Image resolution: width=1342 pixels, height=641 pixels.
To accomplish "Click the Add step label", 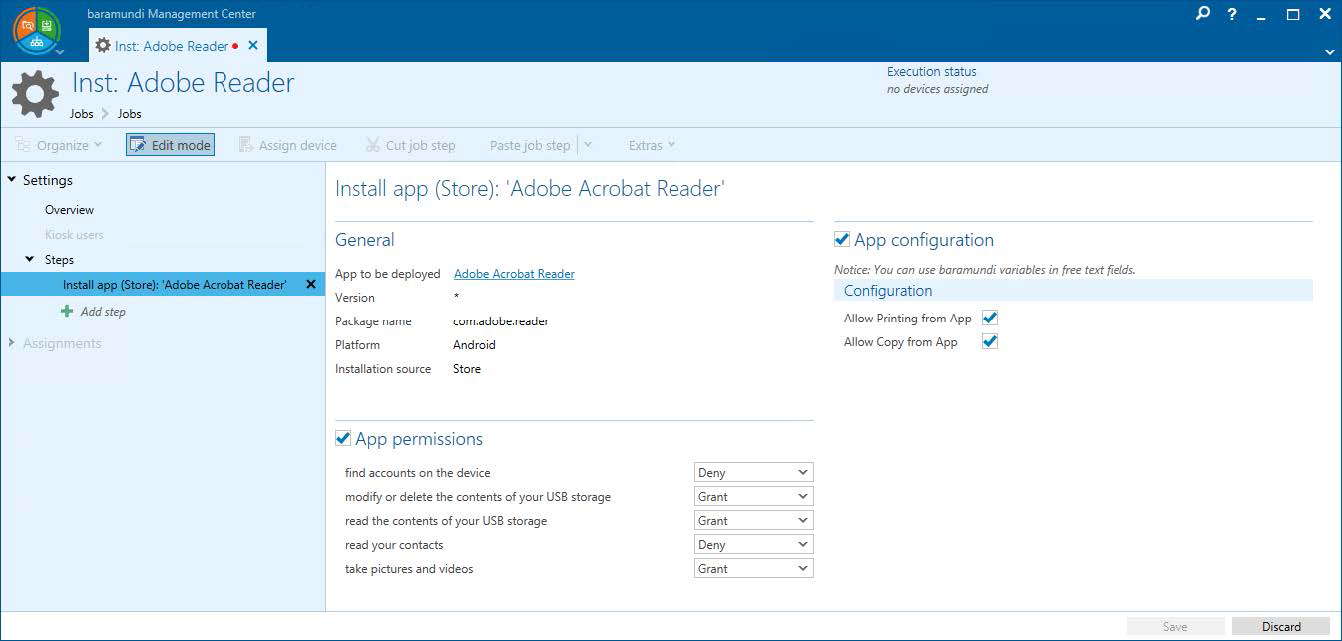I will (x=103, y=312).
